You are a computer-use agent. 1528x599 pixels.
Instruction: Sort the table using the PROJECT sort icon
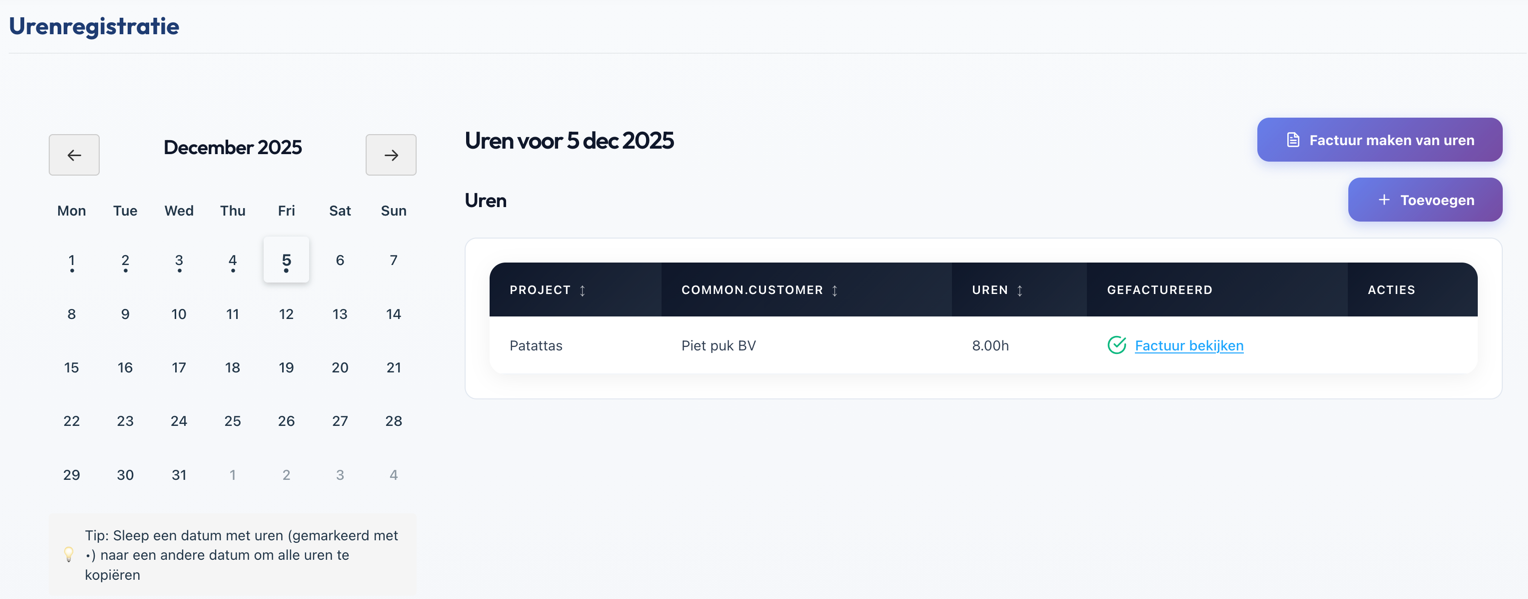click(582, 290)
